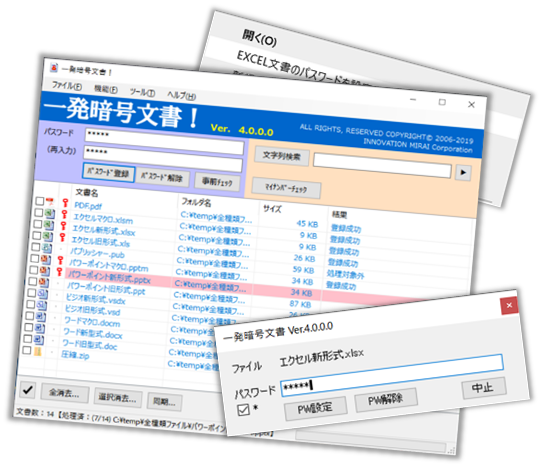This screenshot has width=542, height=467.
Task: Click the Publisher icon beside パブリッシャー.pub
Action: tap(46, 248)
